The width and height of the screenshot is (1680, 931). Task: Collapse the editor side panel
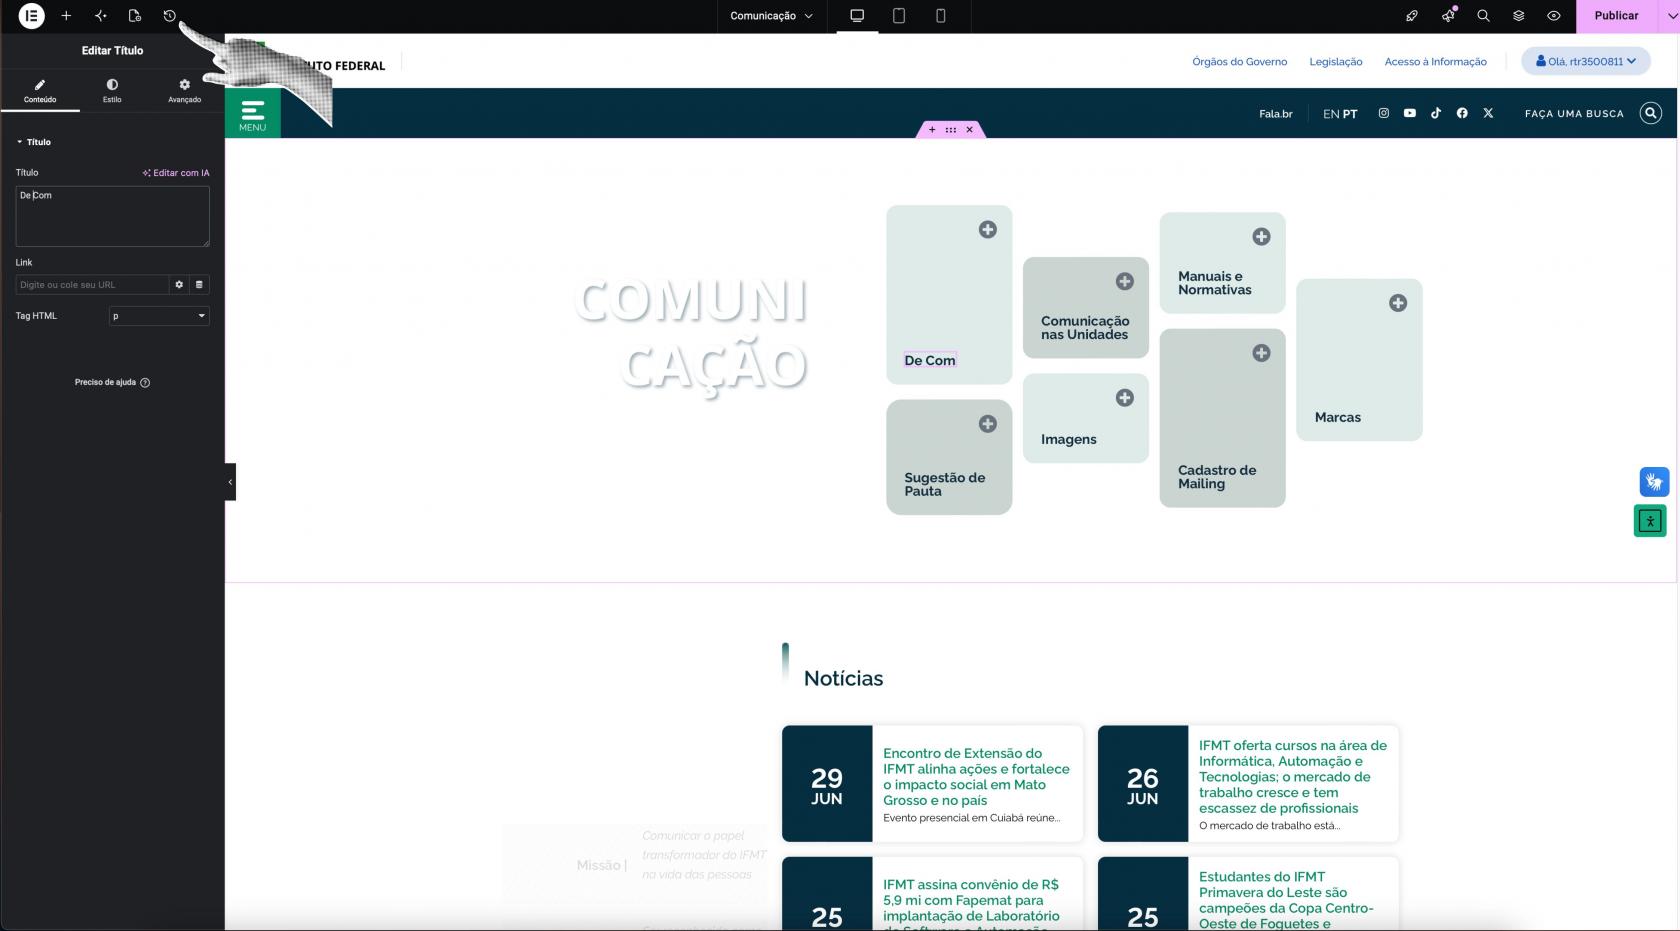230,482
